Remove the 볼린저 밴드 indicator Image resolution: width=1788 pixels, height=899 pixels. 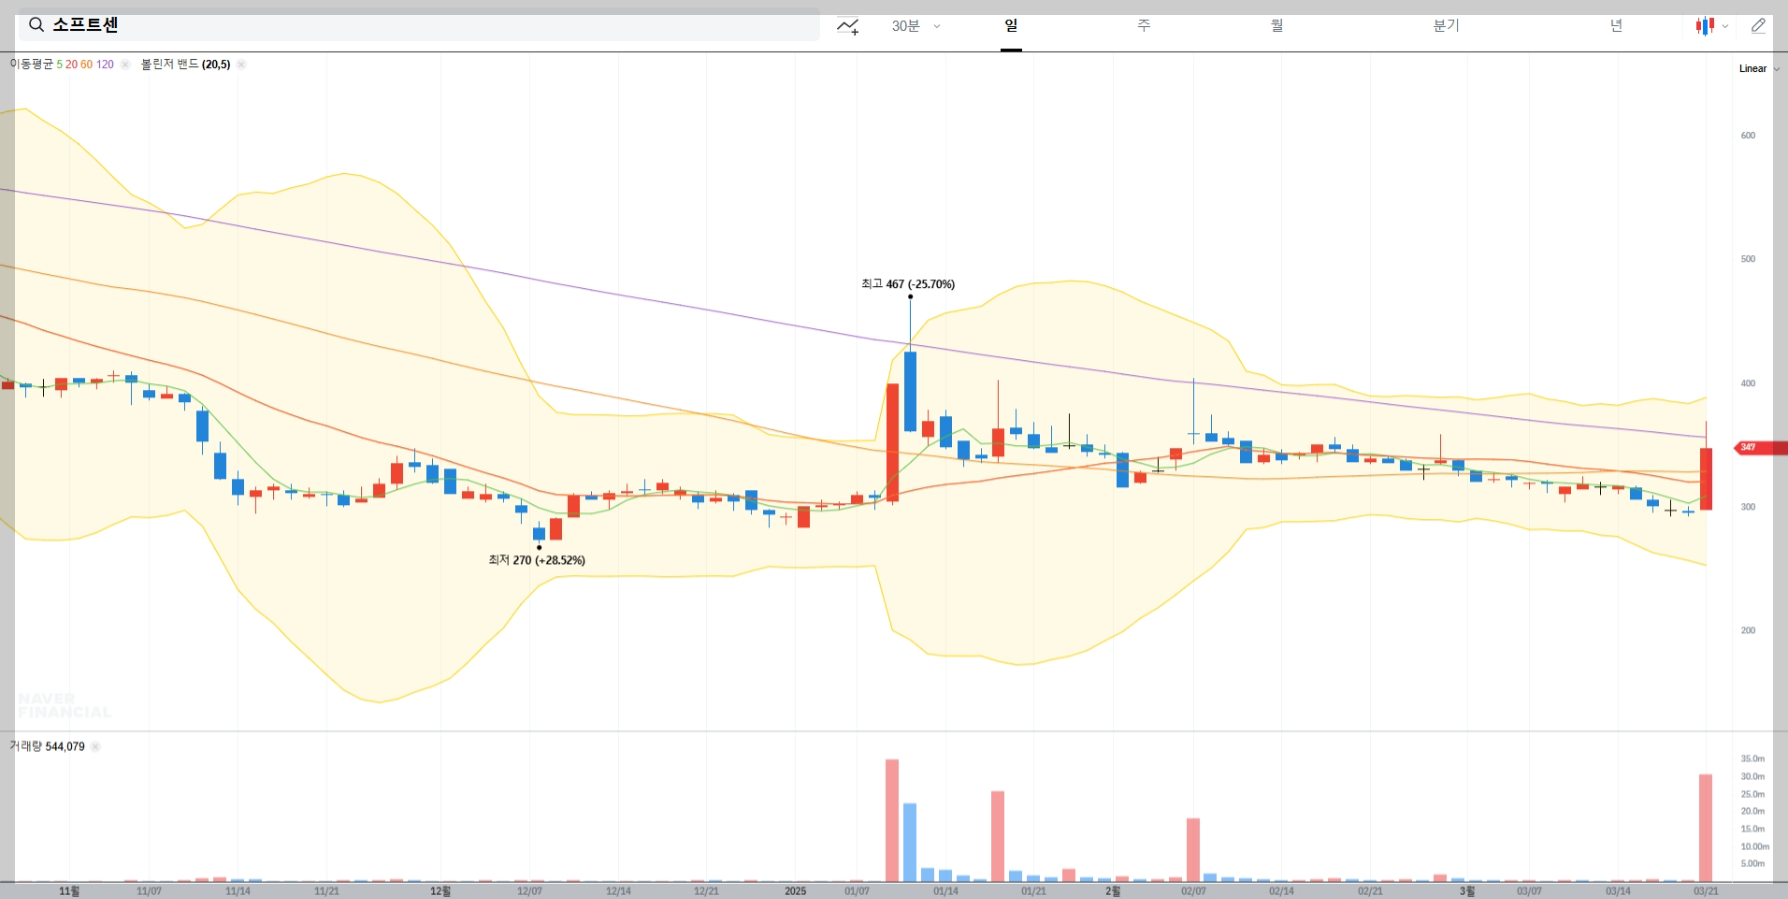click(x=241, y=64)
